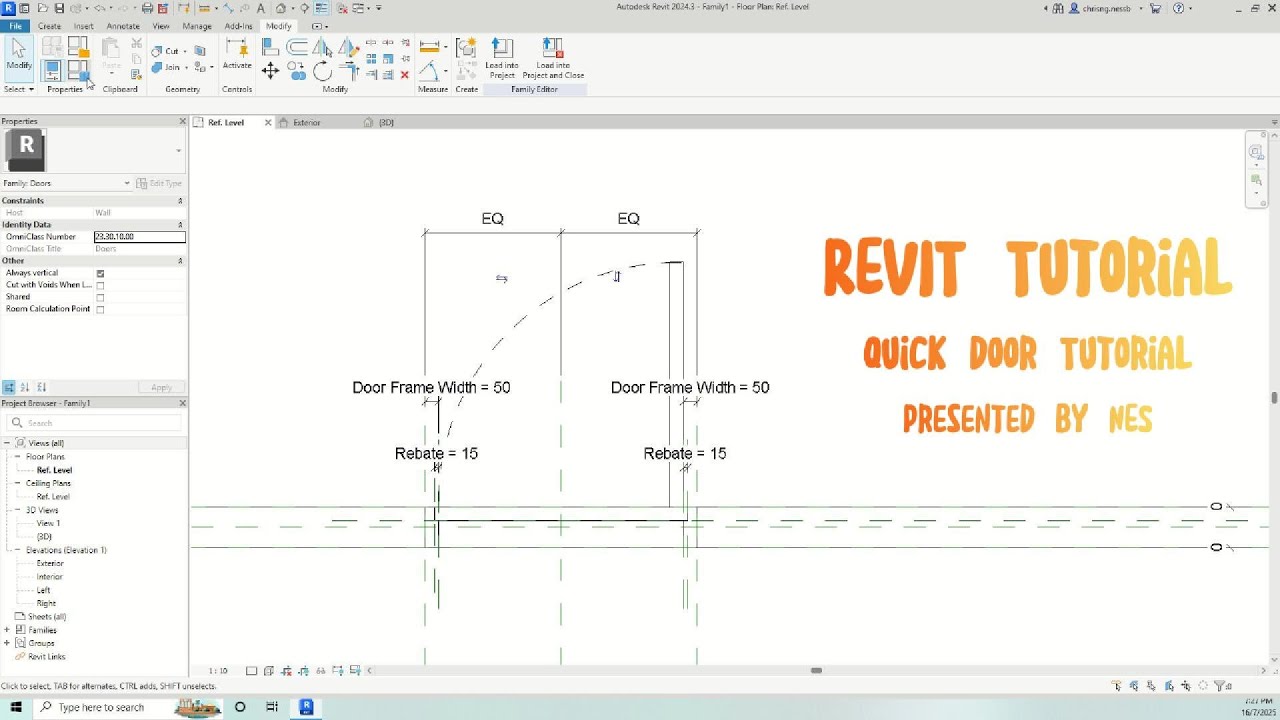Viewport: 1280px width, 720px height.
Task: Collapse the Elevations (Elevation 1) node
Action: [17, 550]
